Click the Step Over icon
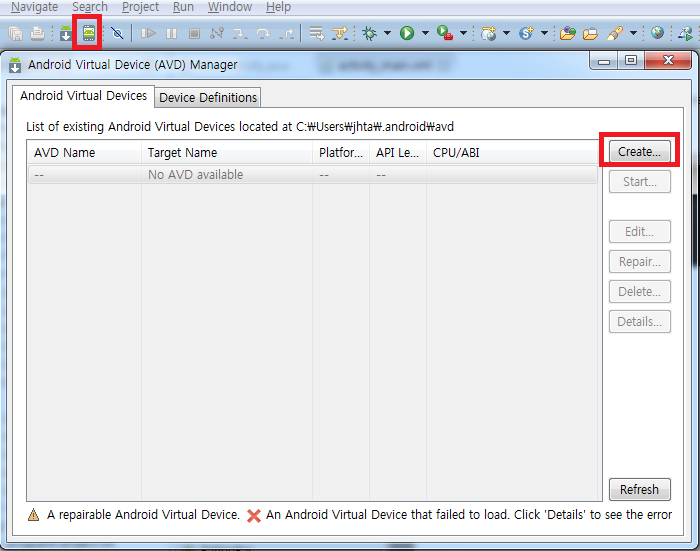The height and width of the screenshot is (551, 700). tap(263, 33)
